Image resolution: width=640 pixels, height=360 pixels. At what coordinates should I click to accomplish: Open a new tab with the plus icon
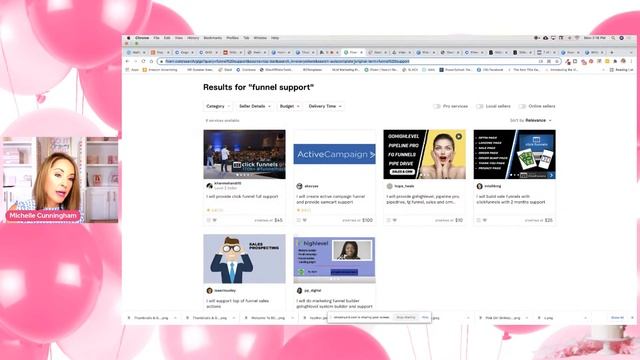[611, 52]
